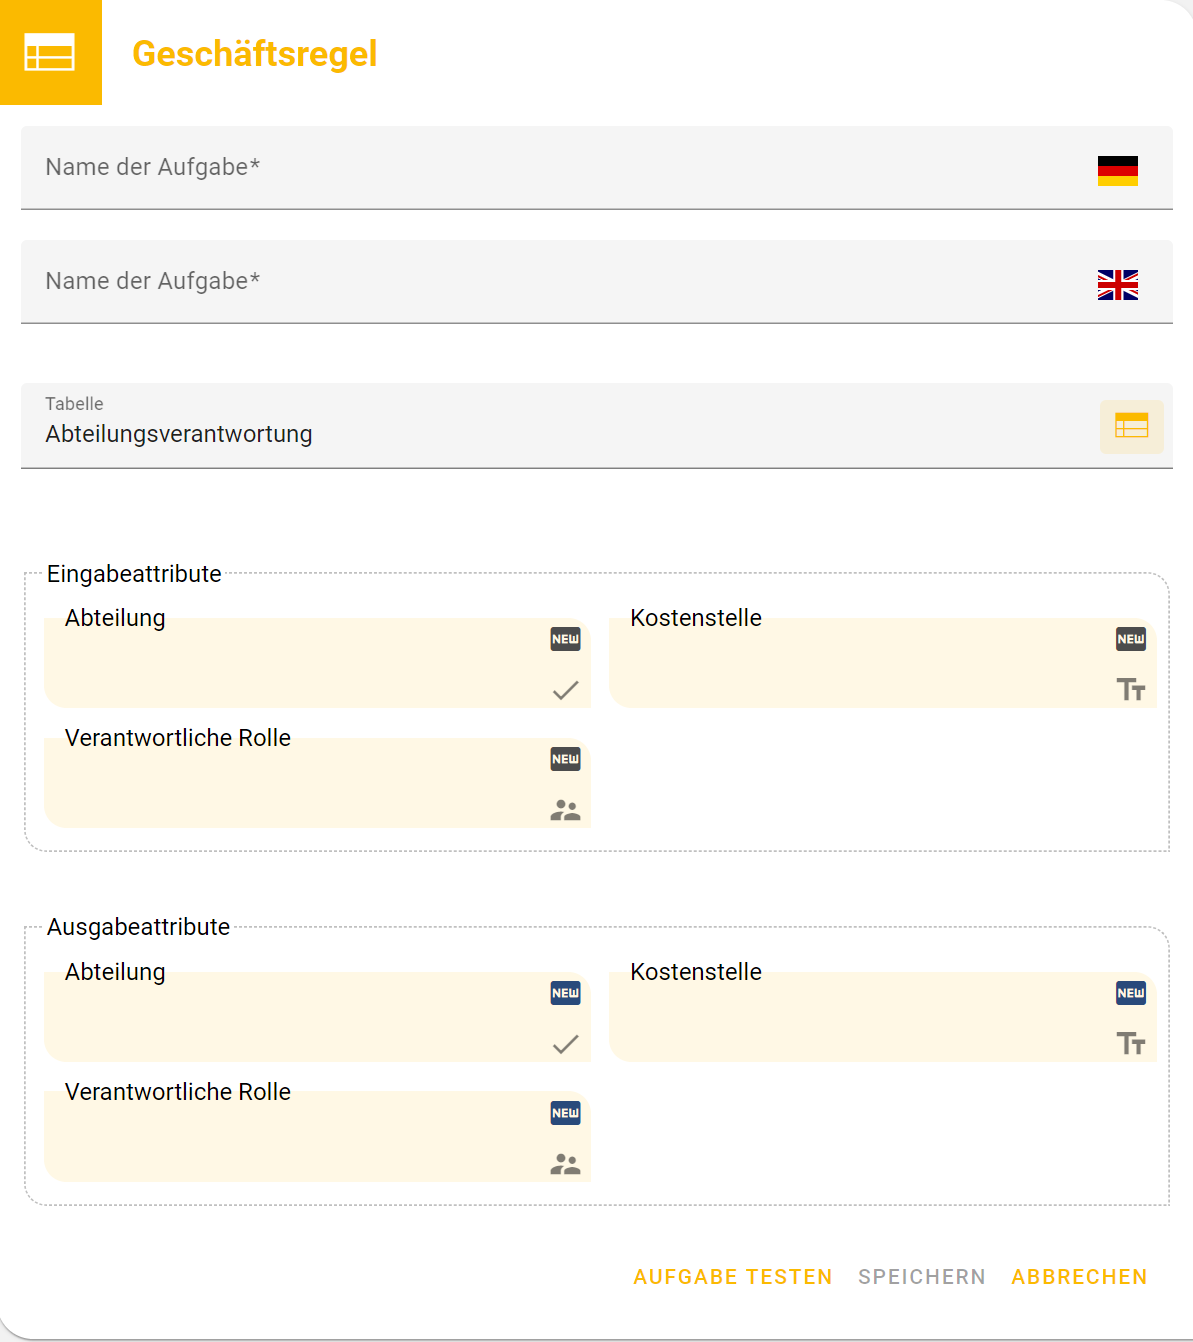The image size is (1193, 1342).
Task: Toggle the checkmark on output Abteilung
Action: (x=565, y=1044)
